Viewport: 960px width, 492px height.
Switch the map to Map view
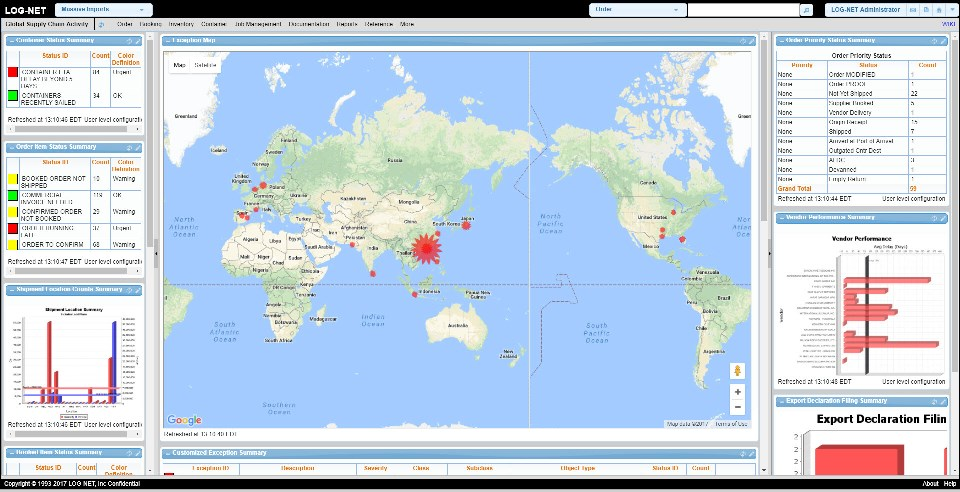point(179,65)
